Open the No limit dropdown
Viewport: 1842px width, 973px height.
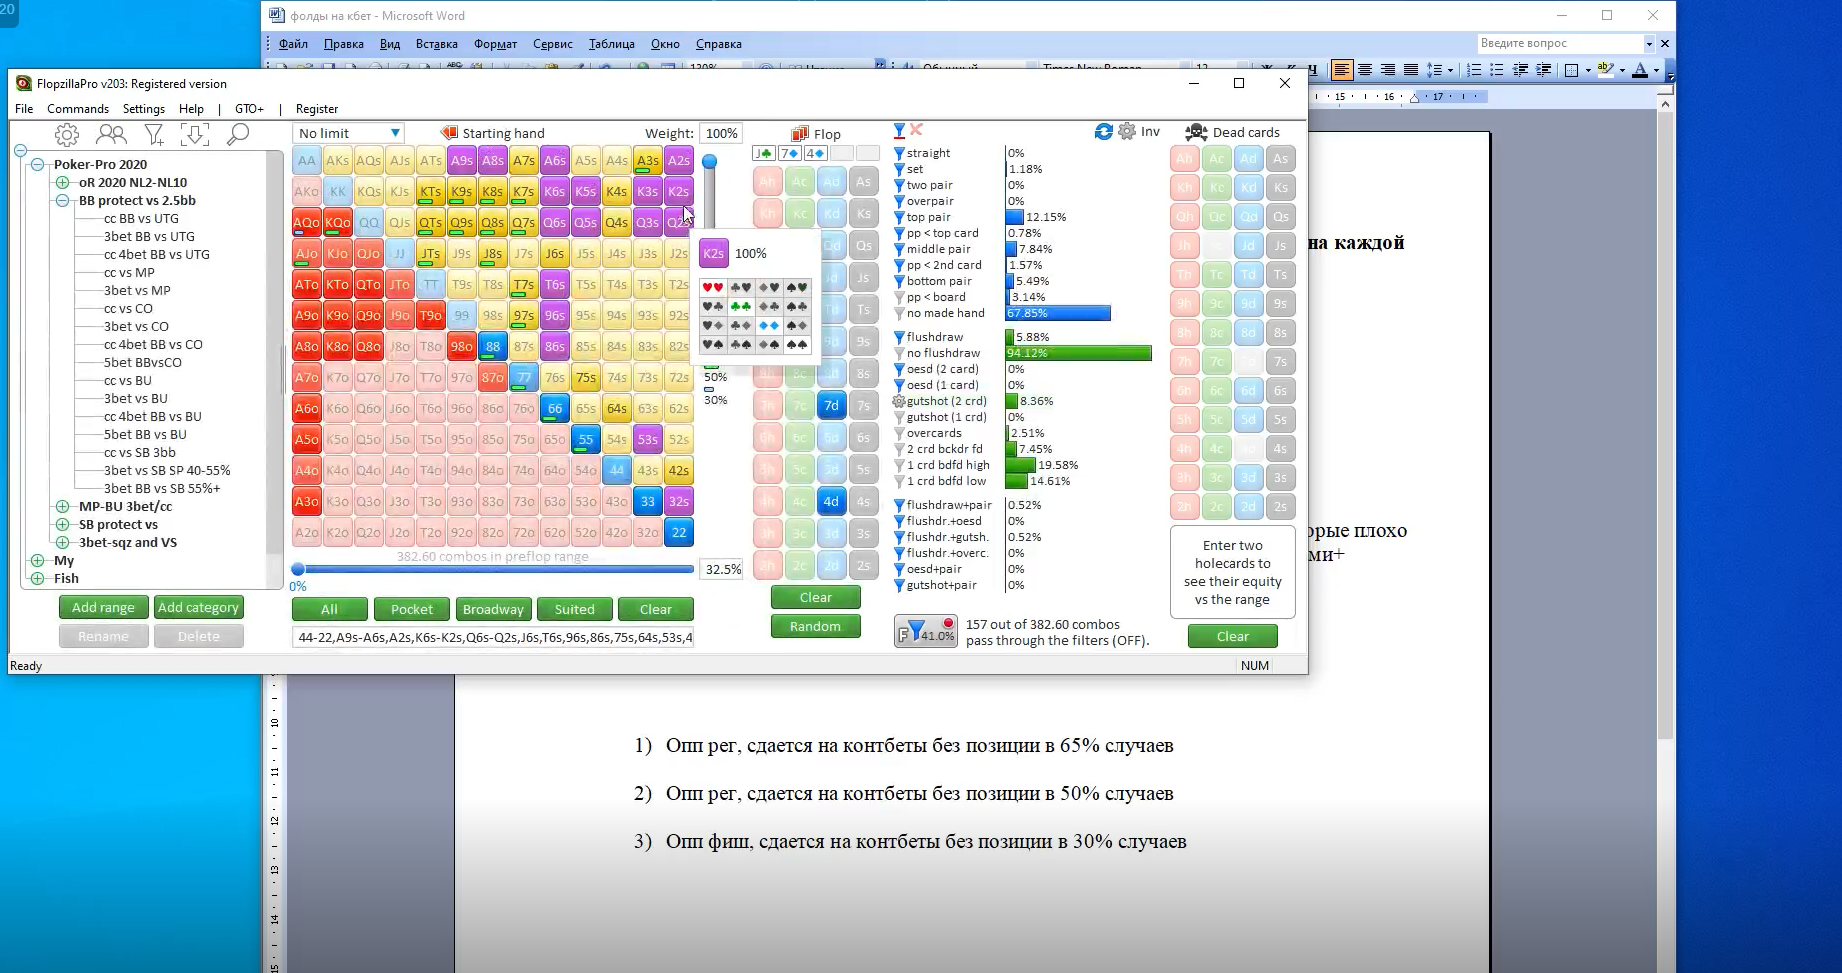pyautogui.click(x=348, y=133)
